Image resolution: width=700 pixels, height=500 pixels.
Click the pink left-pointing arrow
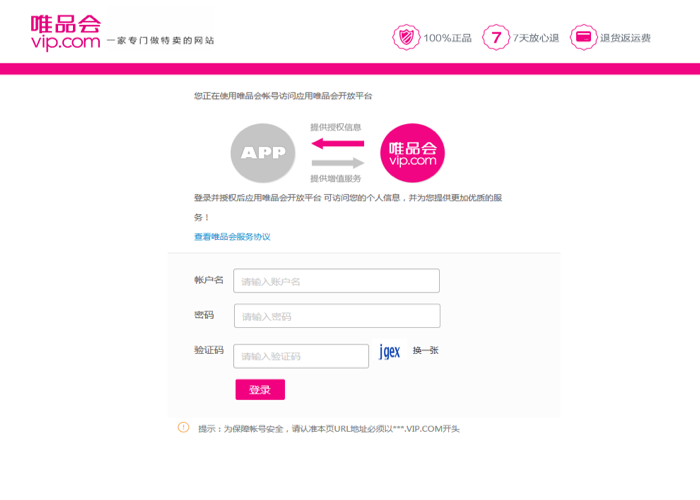pos(337,143)
